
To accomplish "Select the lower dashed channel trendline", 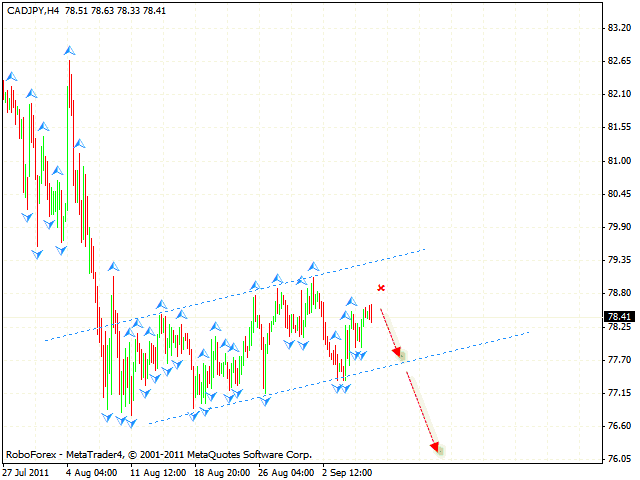I will (339, 378).
